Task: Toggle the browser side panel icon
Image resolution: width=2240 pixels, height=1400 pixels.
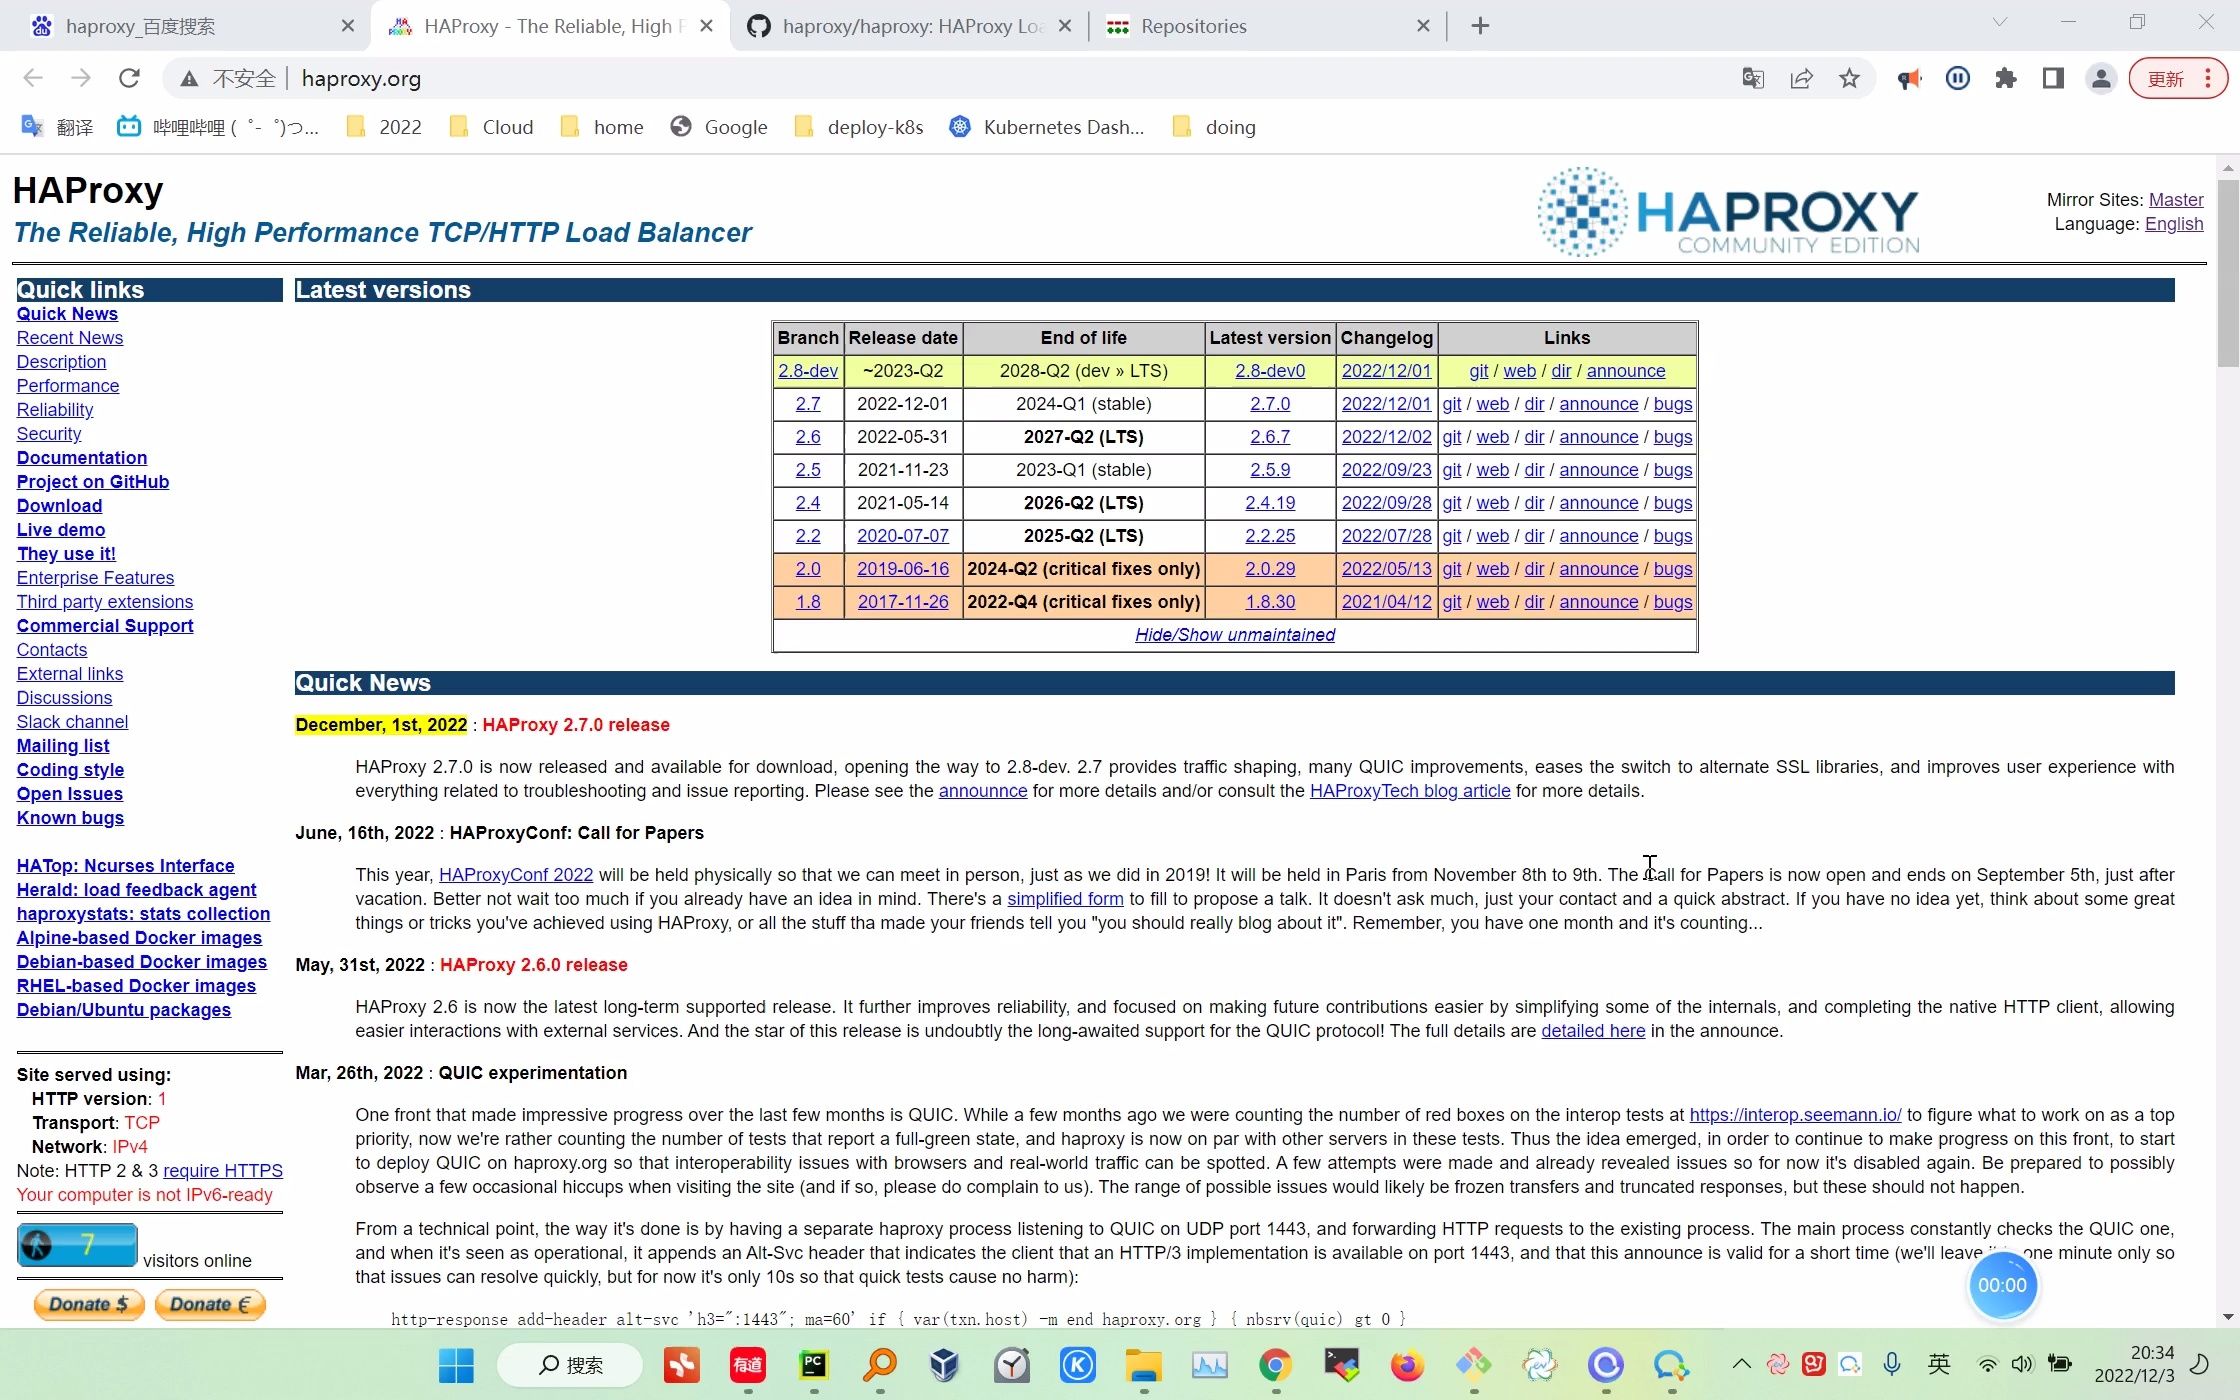Action: (x=2053, y=78)
